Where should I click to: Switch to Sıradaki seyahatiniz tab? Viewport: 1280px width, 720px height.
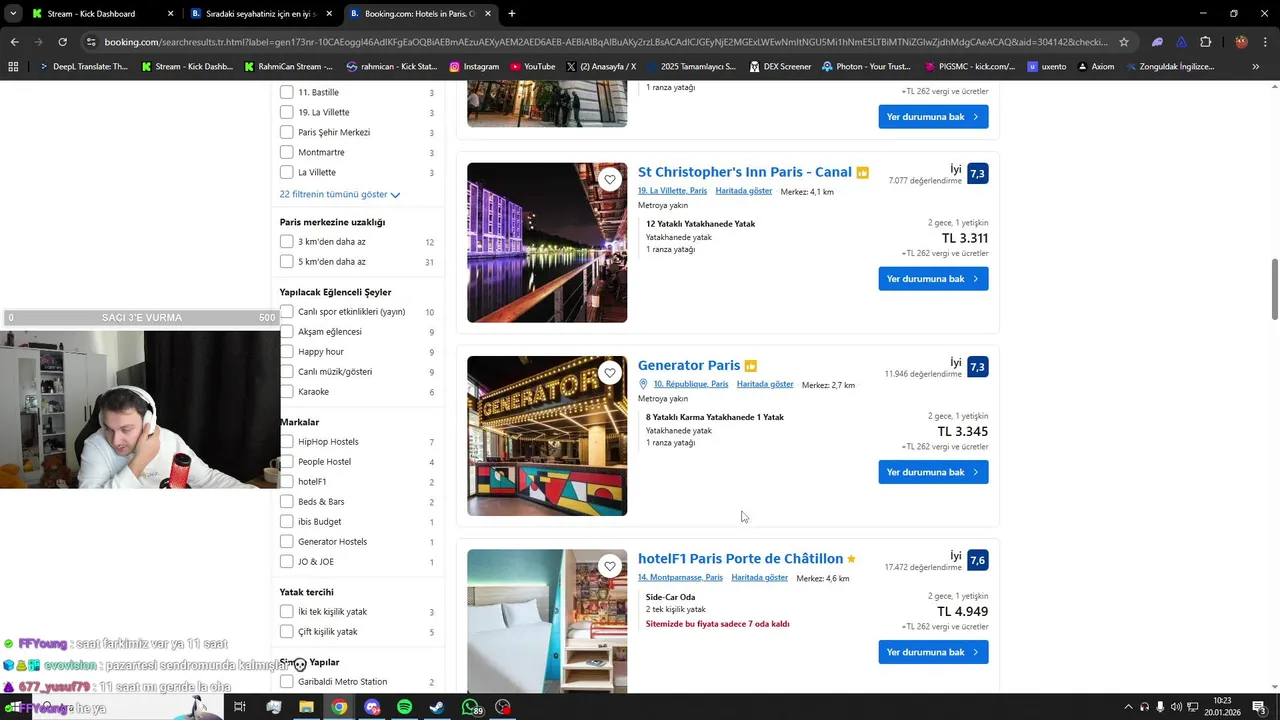(x=260, y=14)
